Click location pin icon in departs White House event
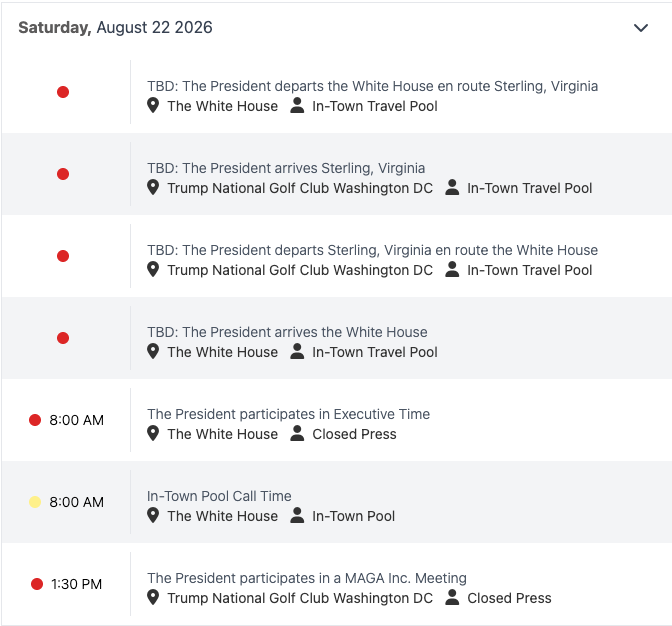Image resolution: width=672 pixels, height=626 pixels. (153, 105)
